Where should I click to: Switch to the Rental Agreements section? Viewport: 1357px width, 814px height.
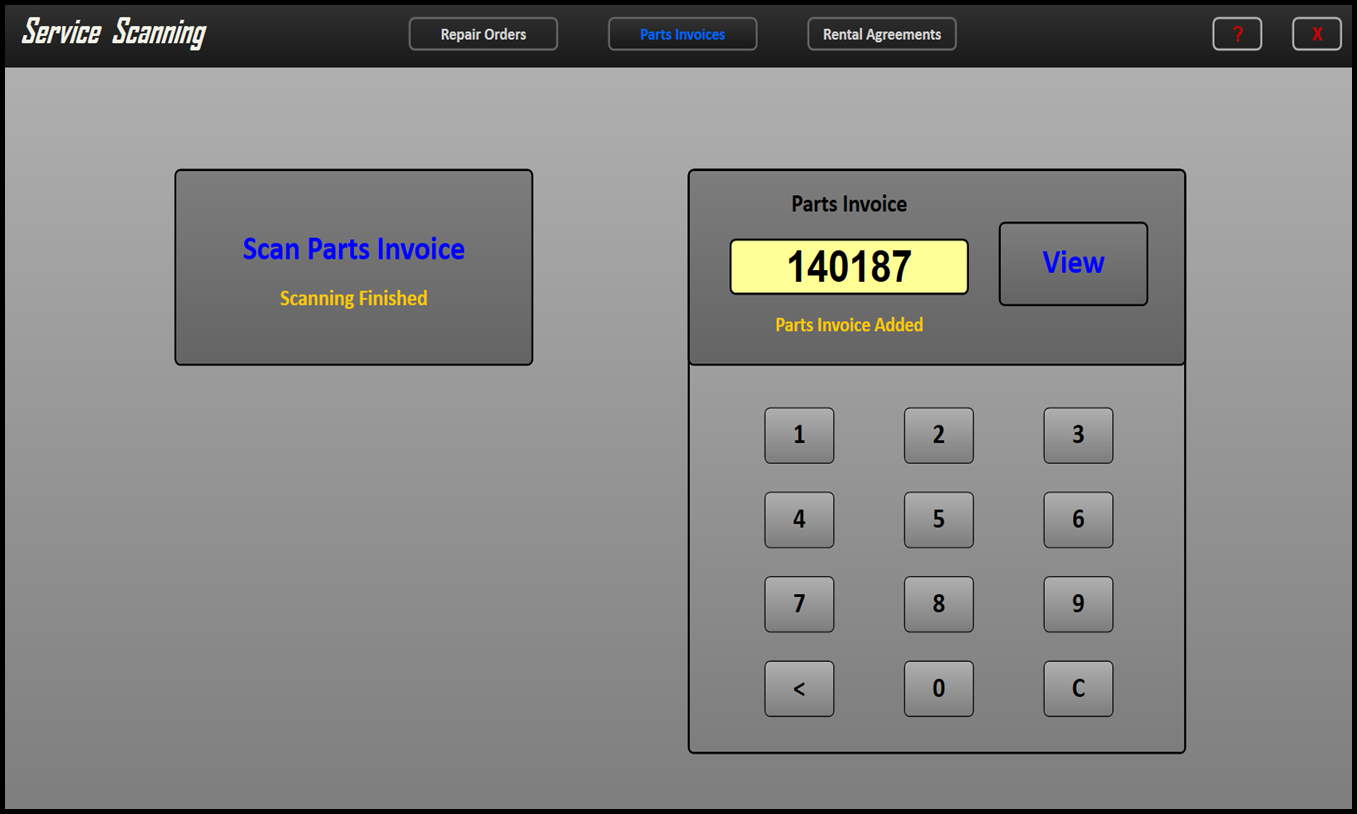click(x=881, y=33)
